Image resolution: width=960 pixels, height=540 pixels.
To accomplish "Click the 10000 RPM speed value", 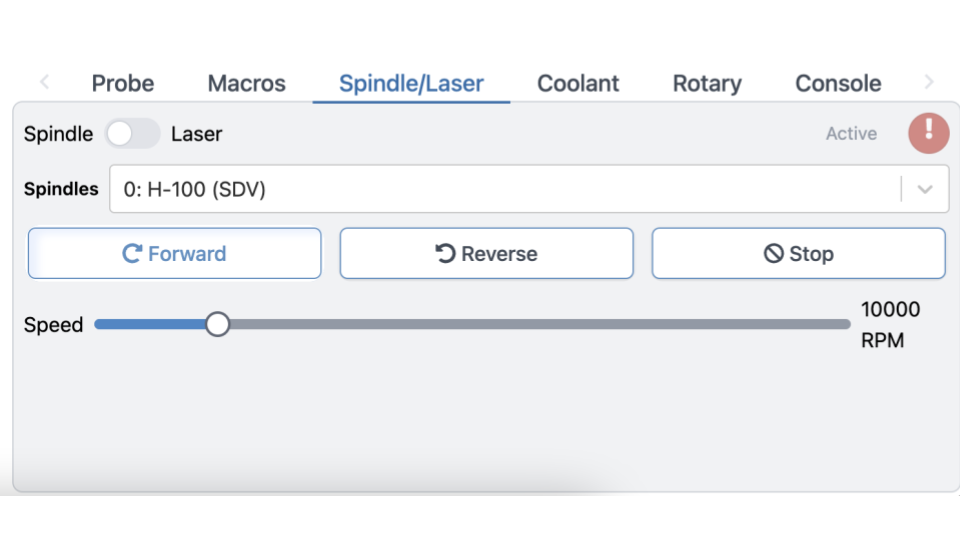I will pos(890,324).
